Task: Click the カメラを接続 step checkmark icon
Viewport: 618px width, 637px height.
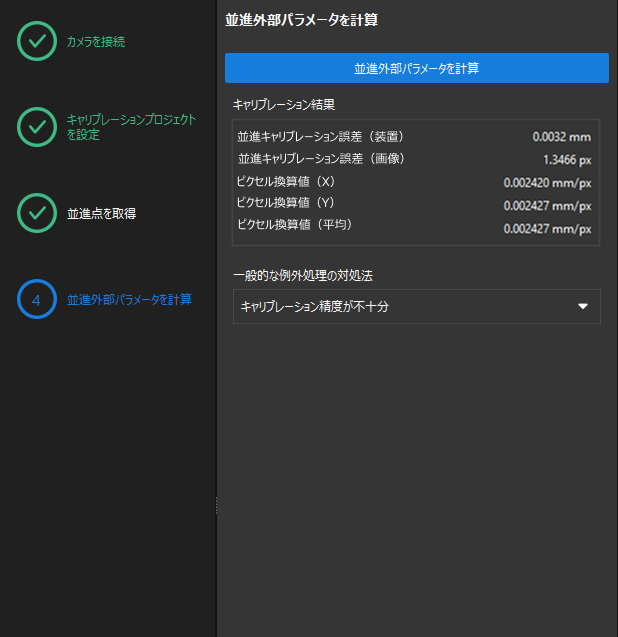Action: (x=37, y=41)
